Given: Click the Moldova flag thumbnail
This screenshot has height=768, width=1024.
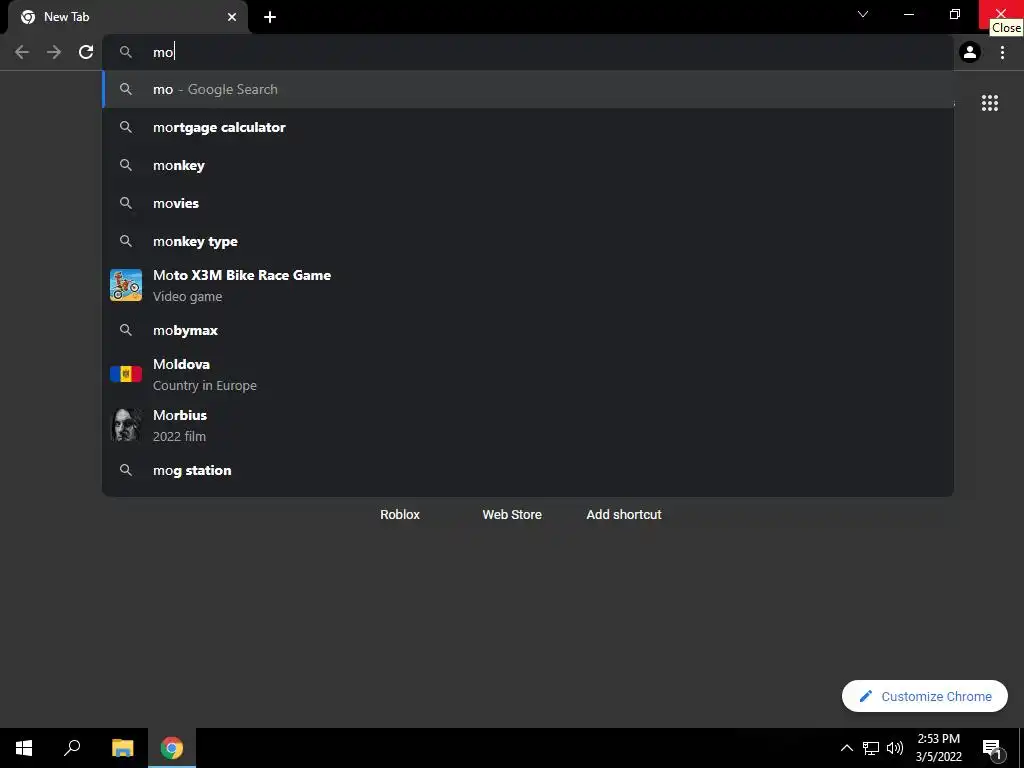Looking at the screenshot, I should [126, 374].
